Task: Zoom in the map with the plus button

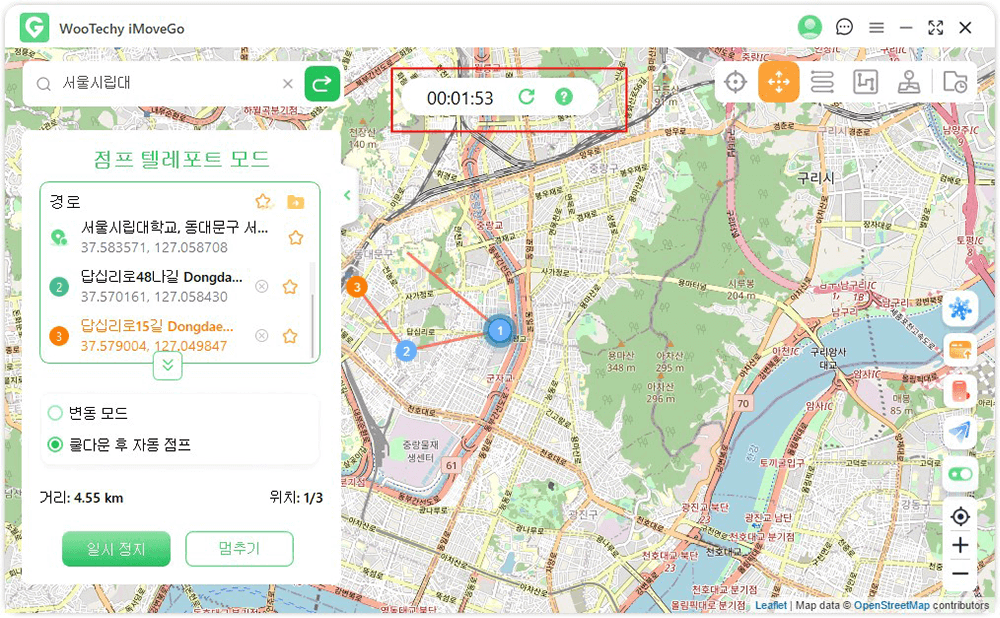Action: pyautogui.click(x=960, y=545)
